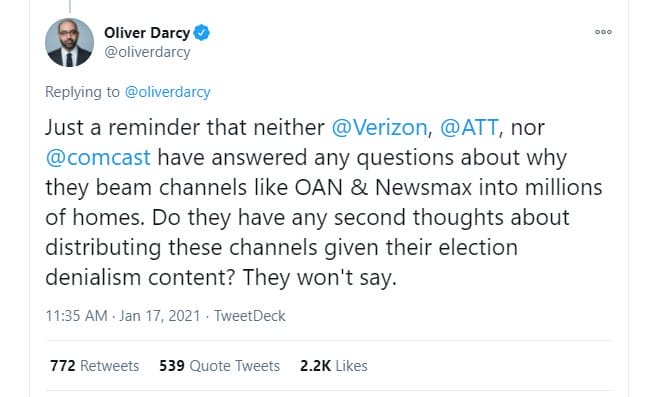Open the @comcast mention

(98, 158)
